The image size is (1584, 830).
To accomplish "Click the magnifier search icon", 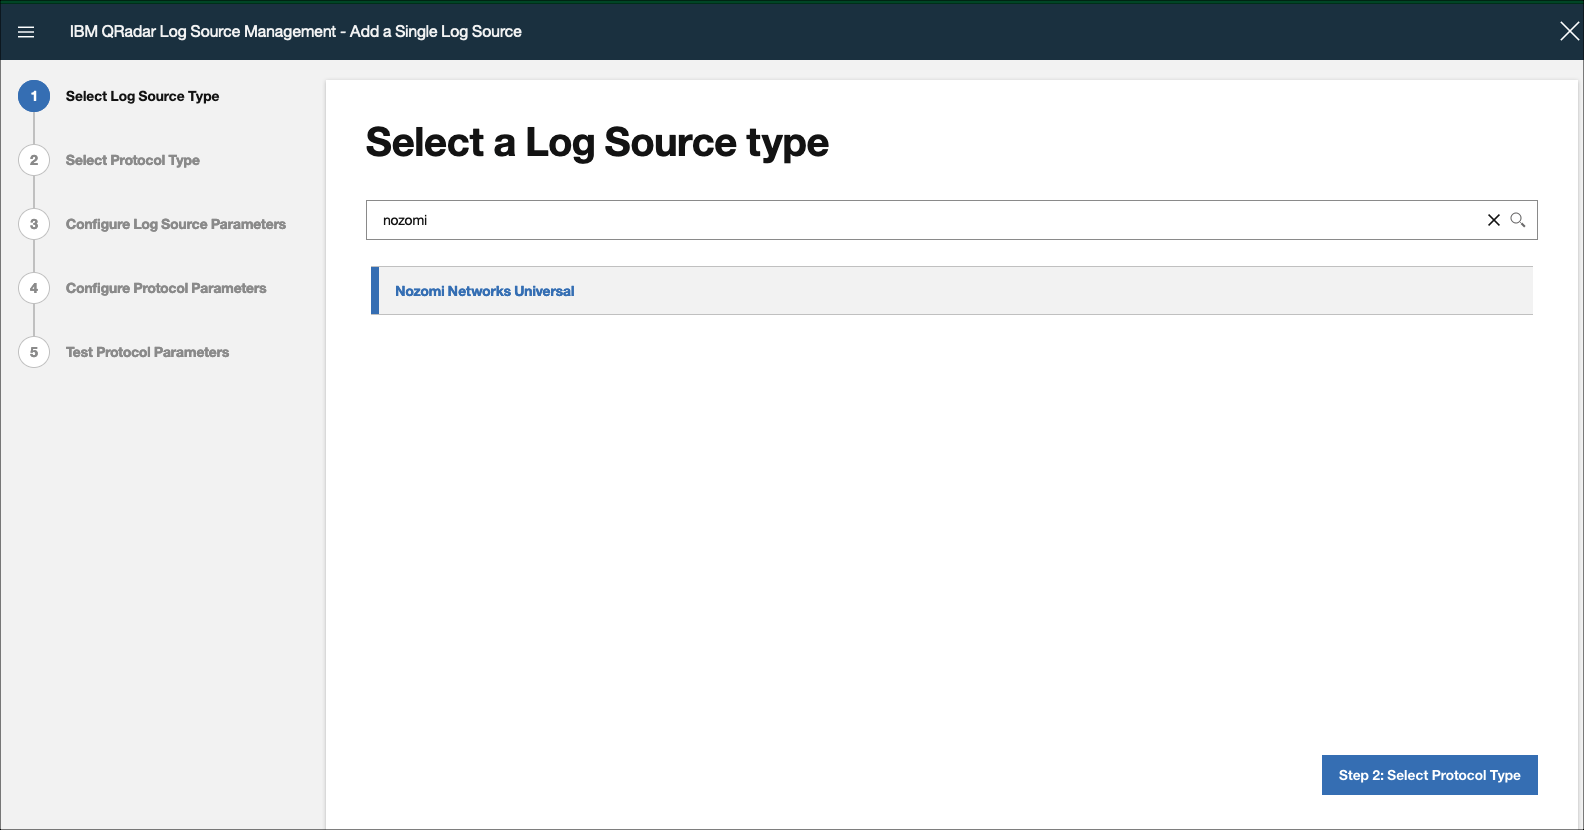I will (1518, 220).
